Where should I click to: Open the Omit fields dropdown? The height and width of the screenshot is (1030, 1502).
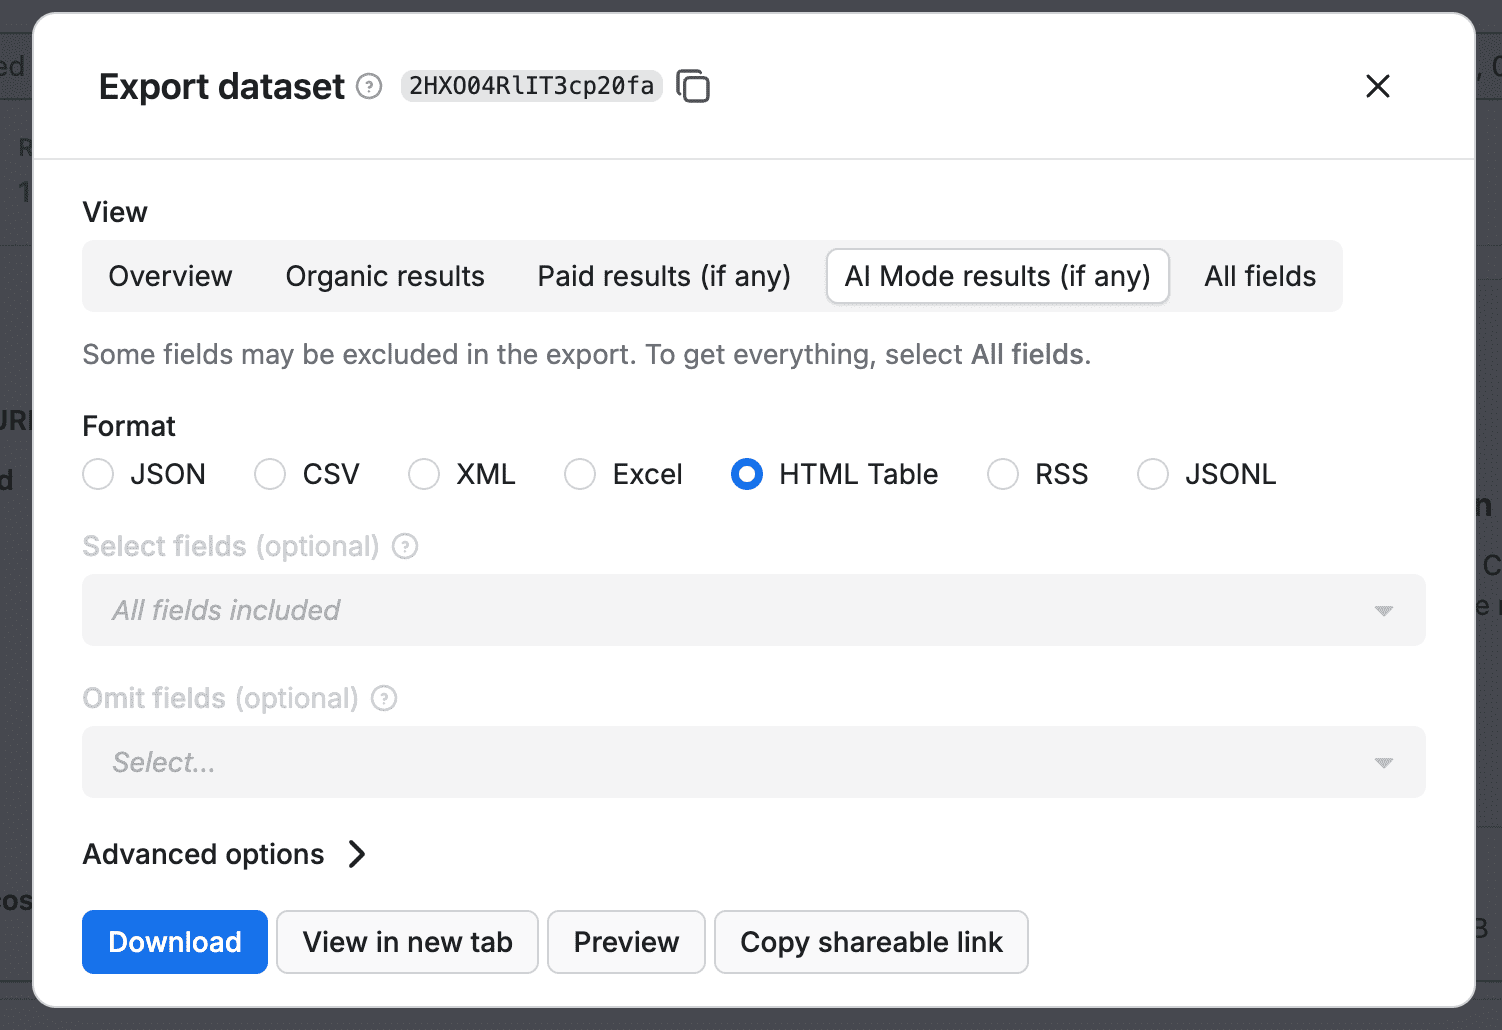click(753, 762)
